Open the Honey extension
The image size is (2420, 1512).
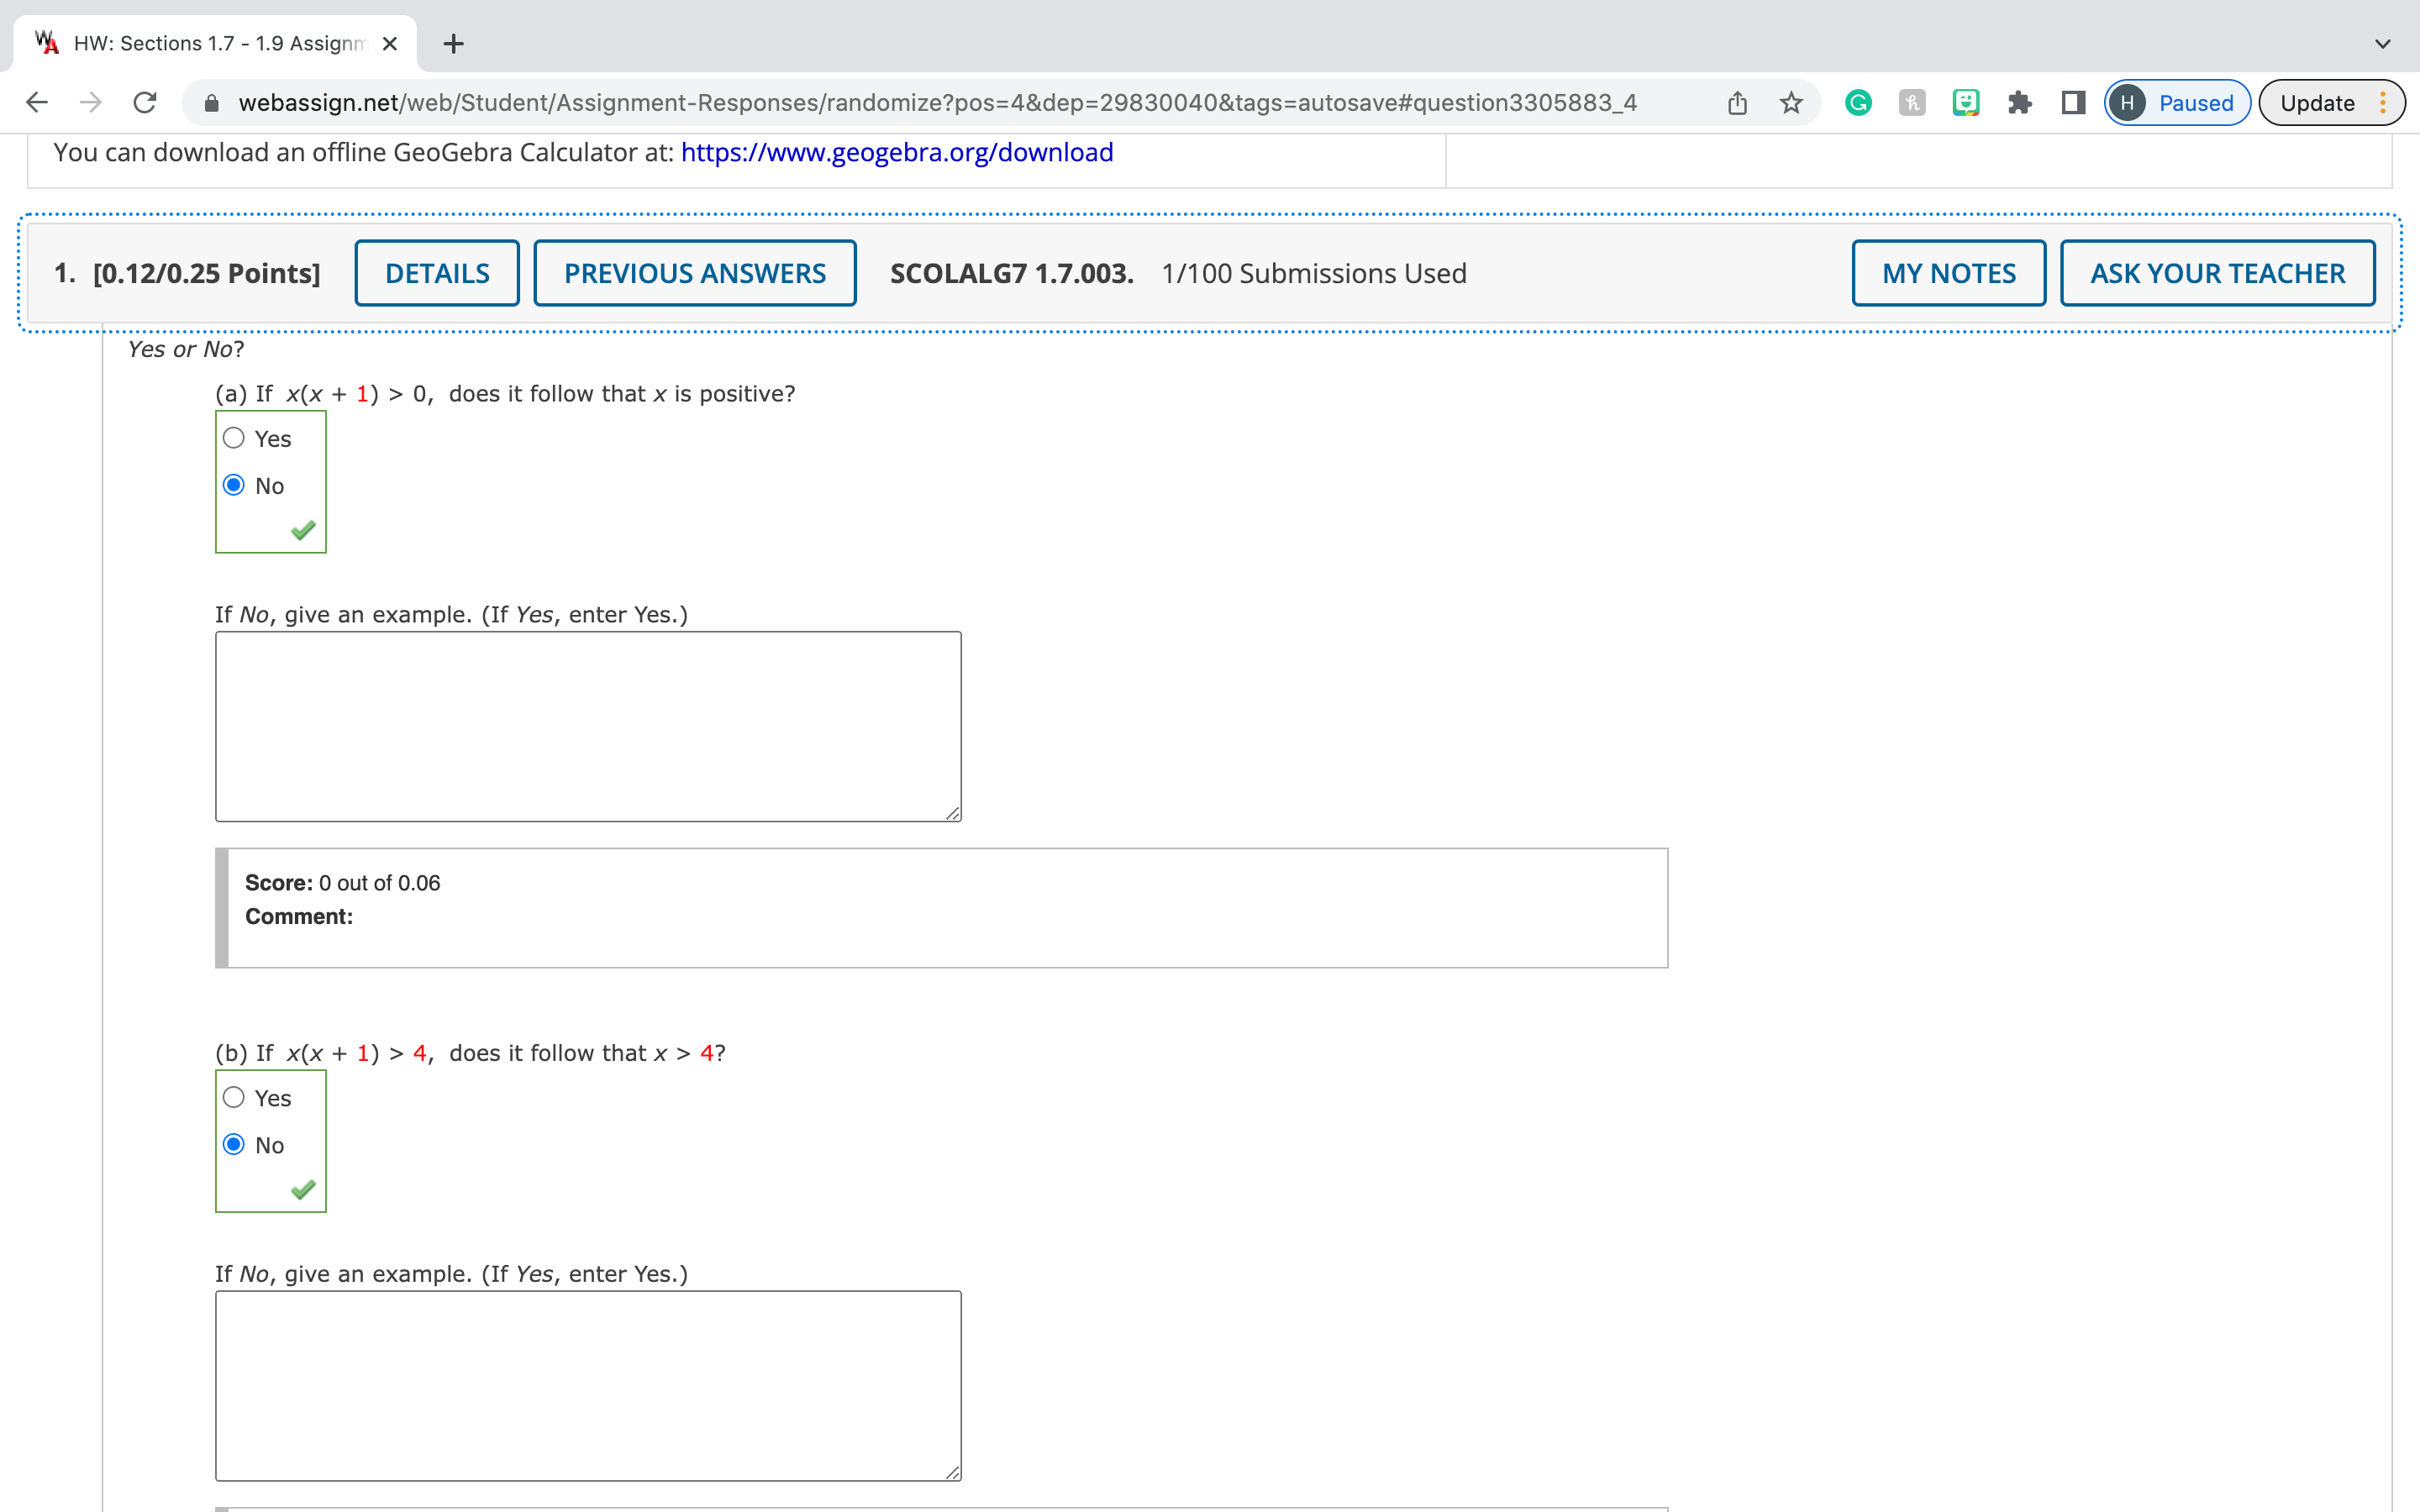click(1912, 102)
